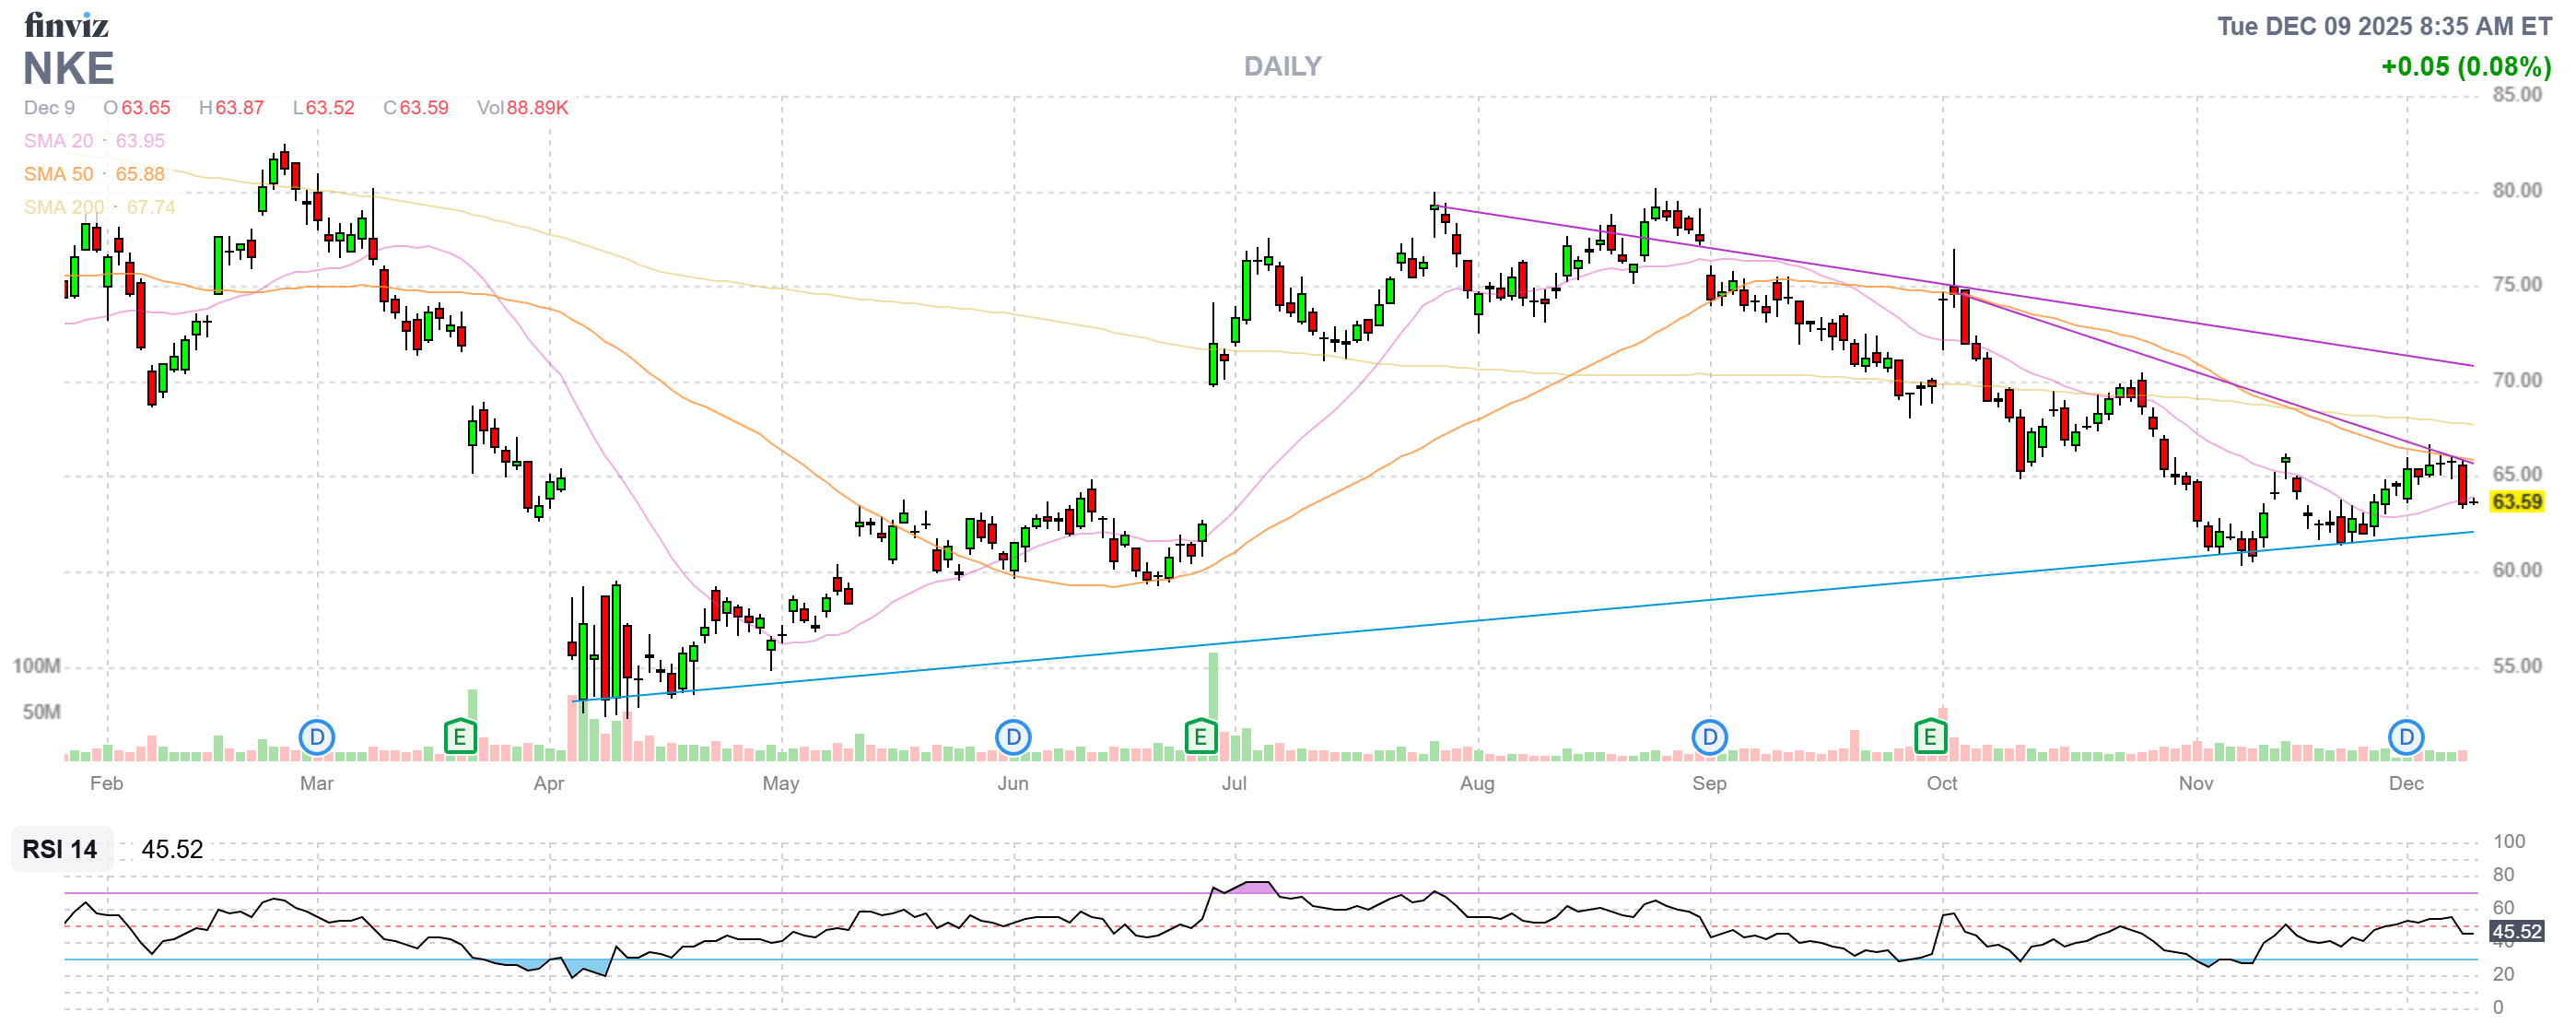The width and height of the screenshot is (2576, 1036).
Task: Click the 45.52 RSI value tag
Action: (x=2516, y=932)
